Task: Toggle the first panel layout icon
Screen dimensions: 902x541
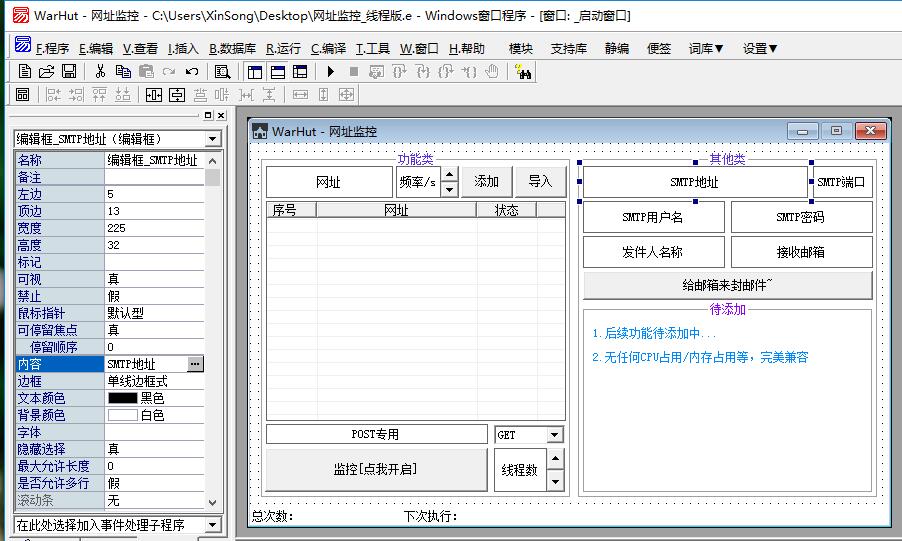Action: pyautogui.click(x=255, y=72)
